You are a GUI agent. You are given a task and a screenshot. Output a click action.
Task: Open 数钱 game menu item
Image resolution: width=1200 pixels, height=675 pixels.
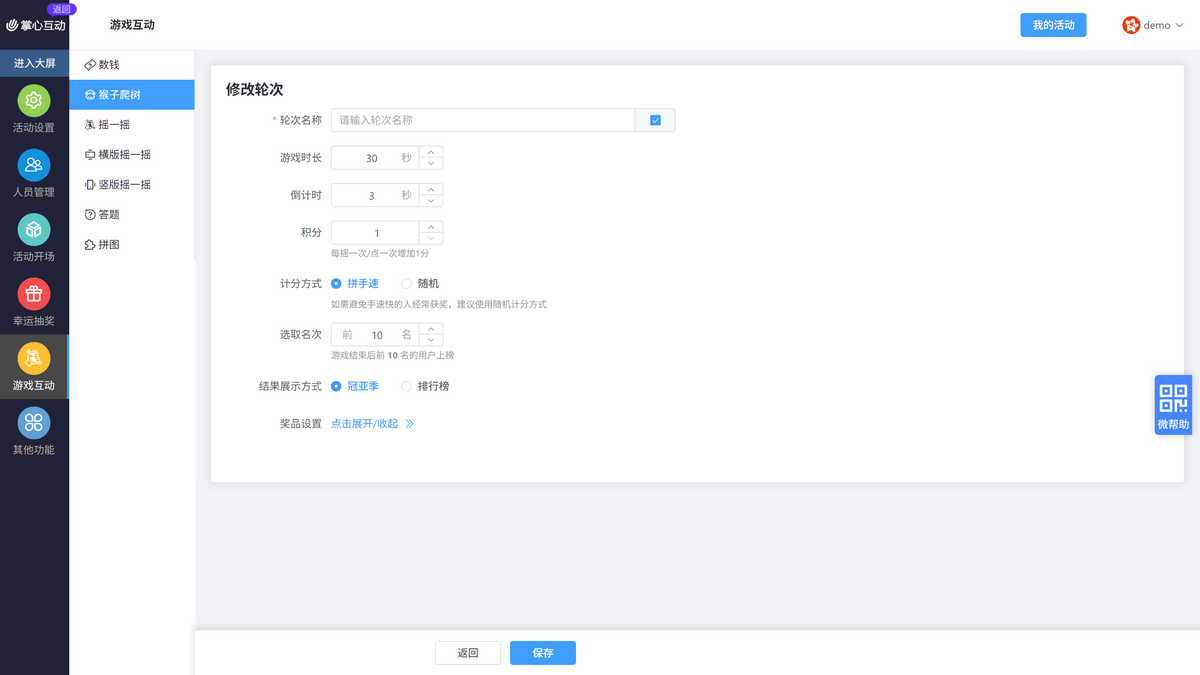point(132,65)
